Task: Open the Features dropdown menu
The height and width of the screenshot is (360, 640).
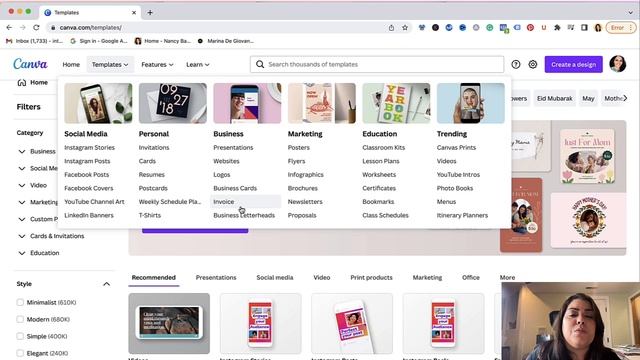Action: pyautogui.click(x=157, y=64)
